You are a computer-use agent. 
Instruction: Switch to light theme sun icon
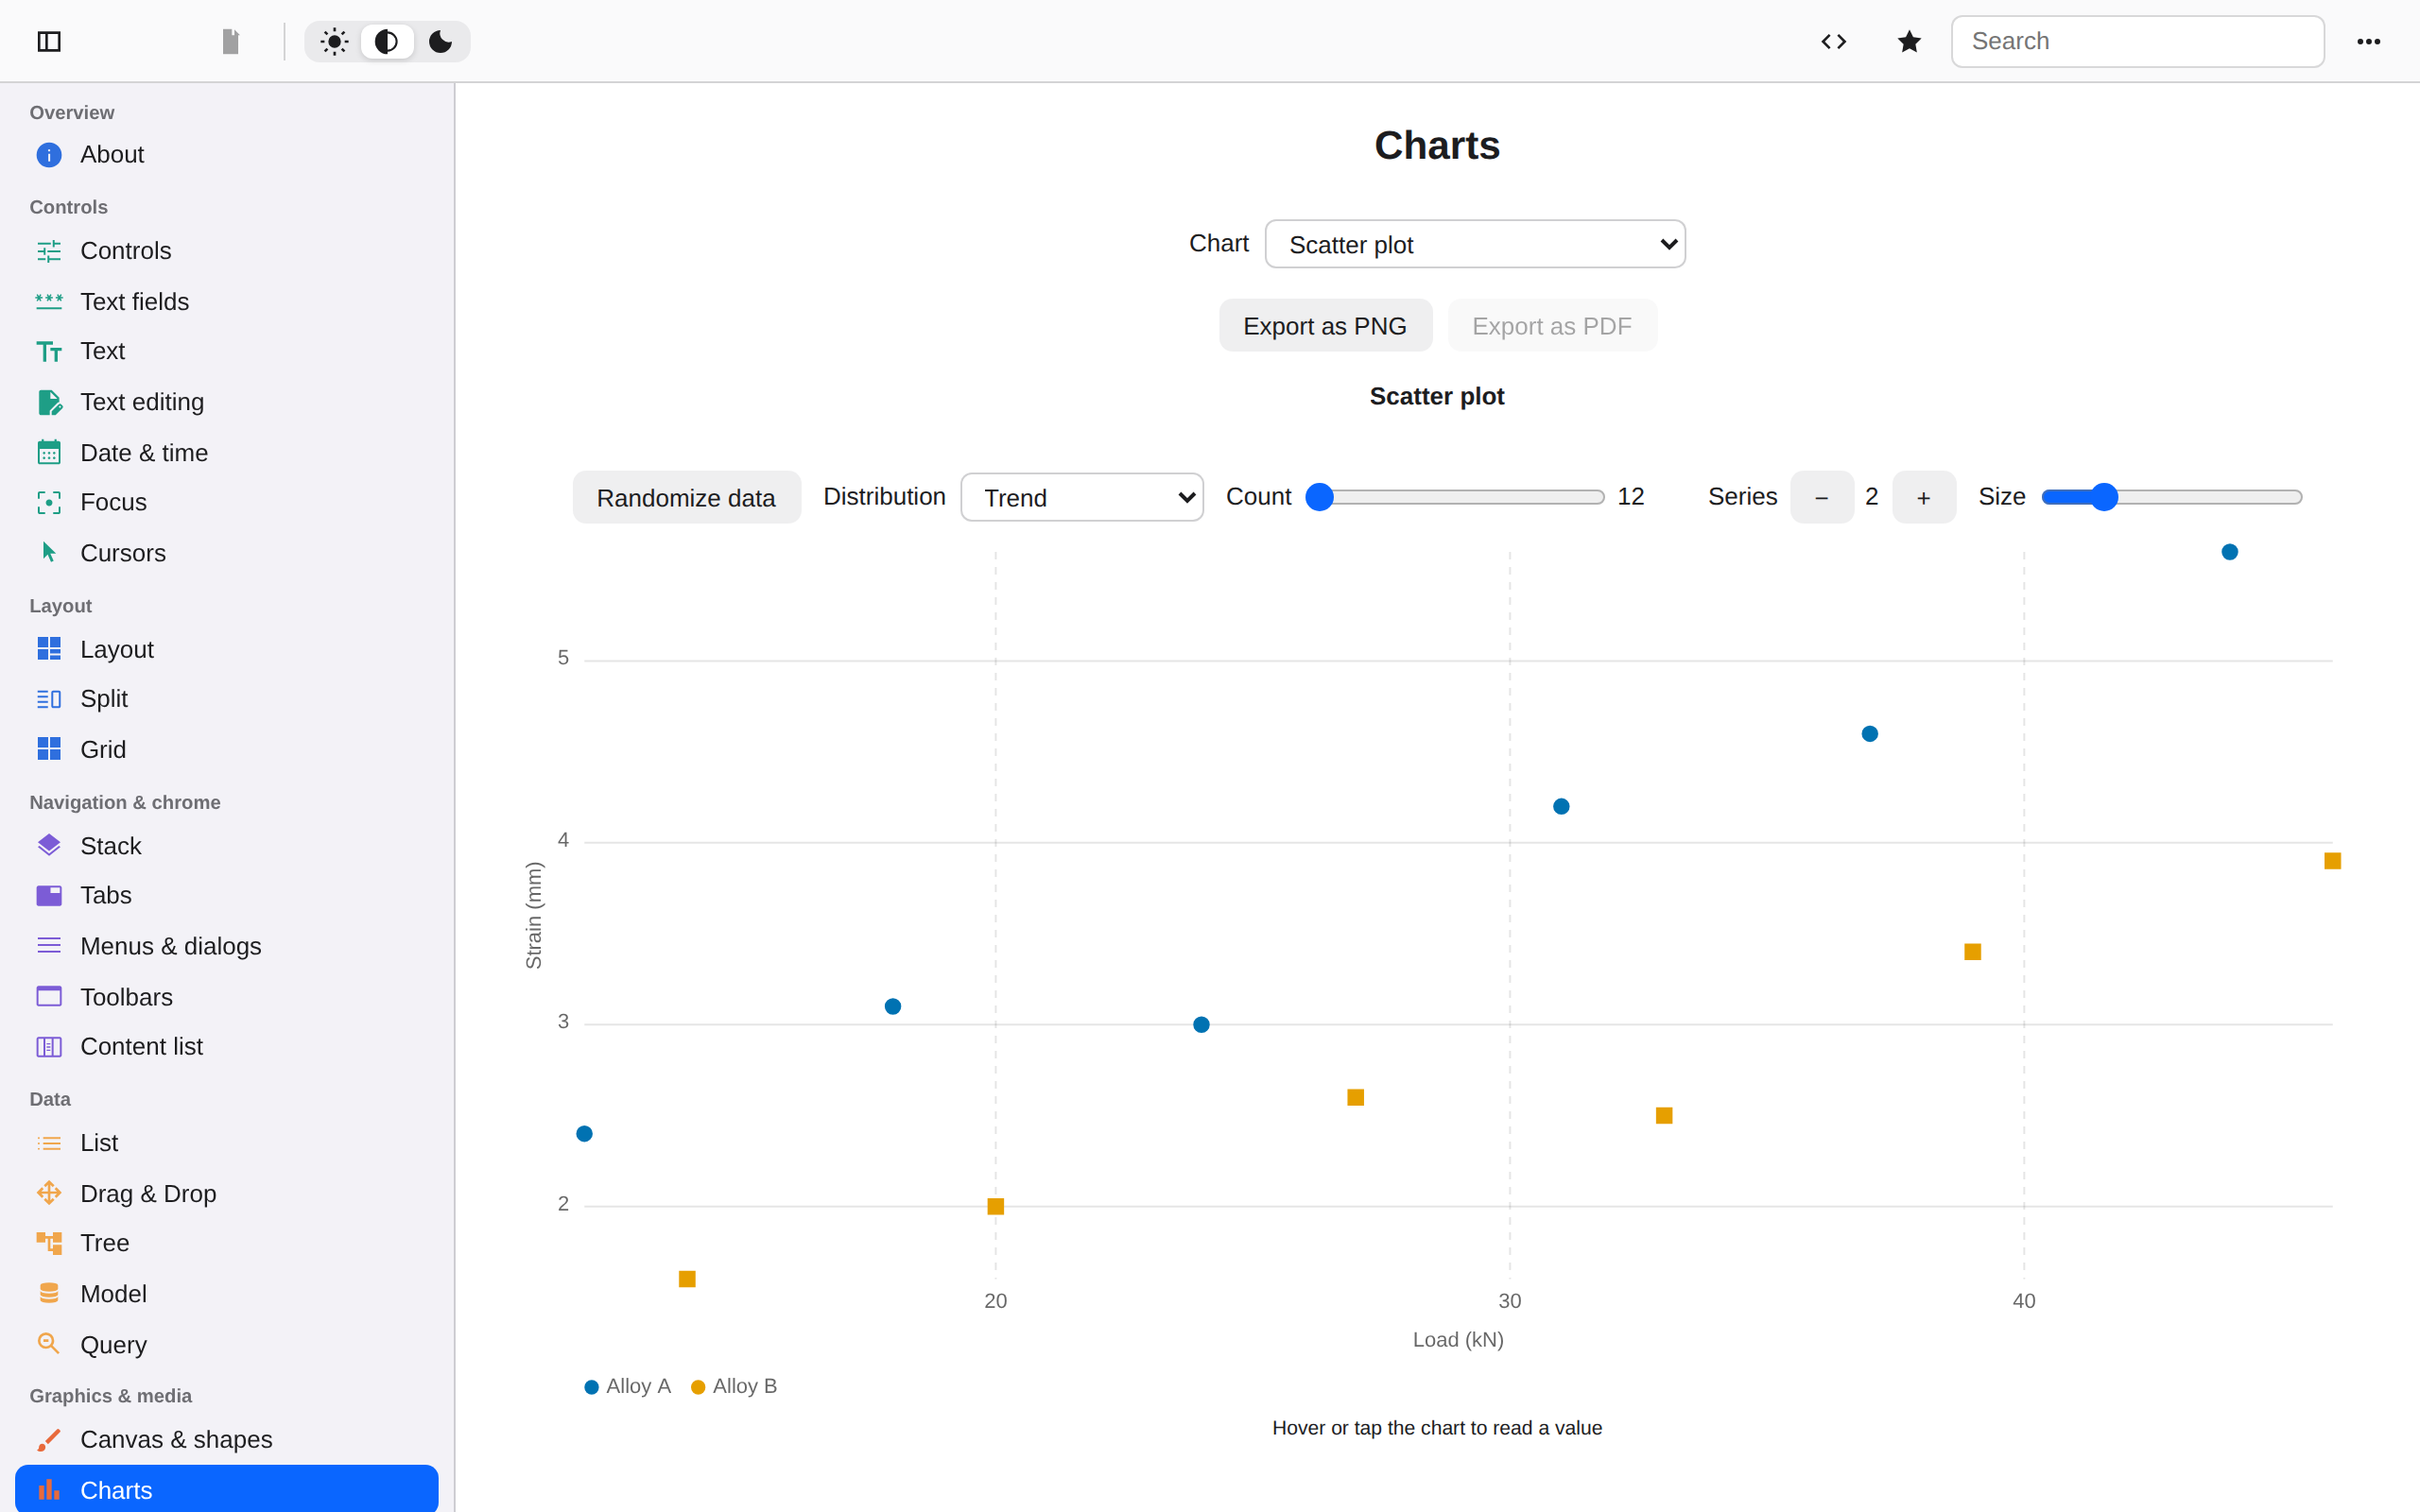[x=334, y=41]
